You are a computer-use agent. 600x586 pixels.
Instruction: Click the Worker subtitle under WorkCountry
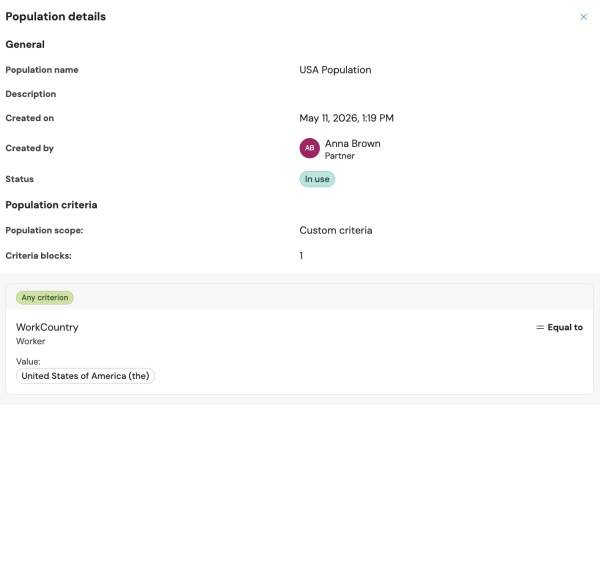coord(31,341)
